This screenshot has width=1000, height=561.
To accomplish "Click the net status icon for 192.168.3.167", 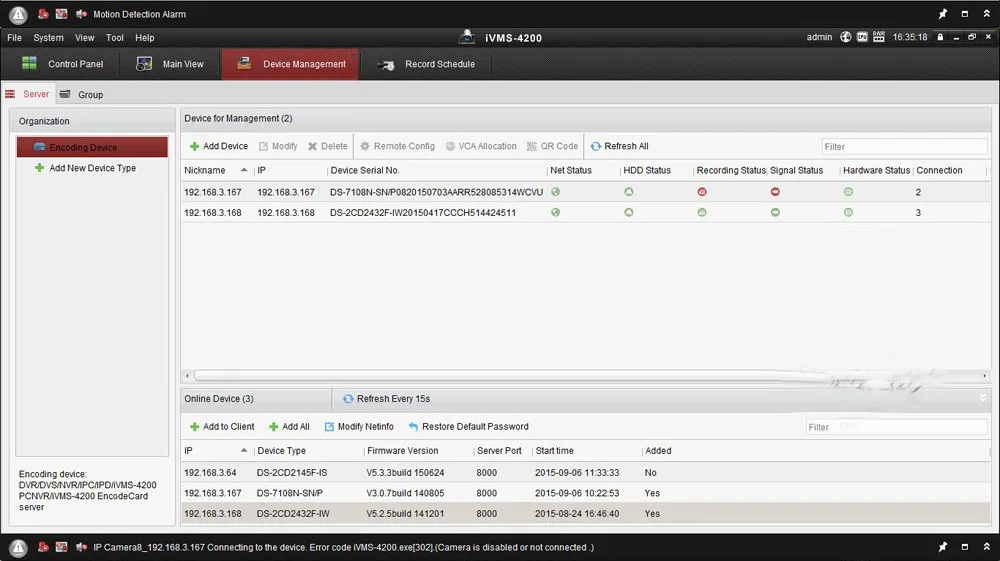I will point(555,192).
